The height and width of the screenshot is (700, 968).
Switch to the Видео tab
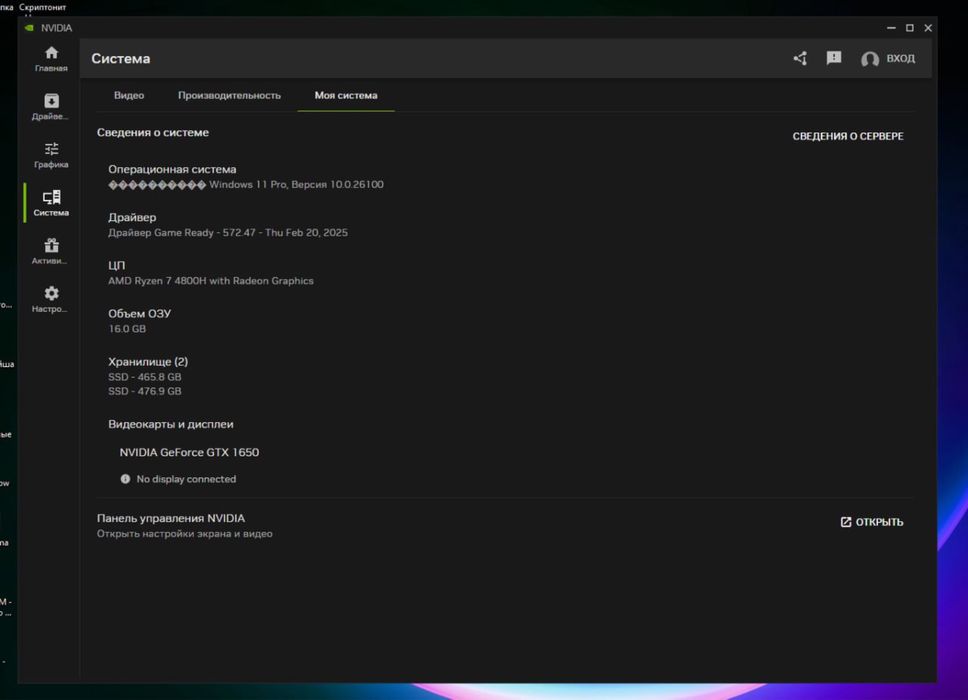tap(129, 95)
